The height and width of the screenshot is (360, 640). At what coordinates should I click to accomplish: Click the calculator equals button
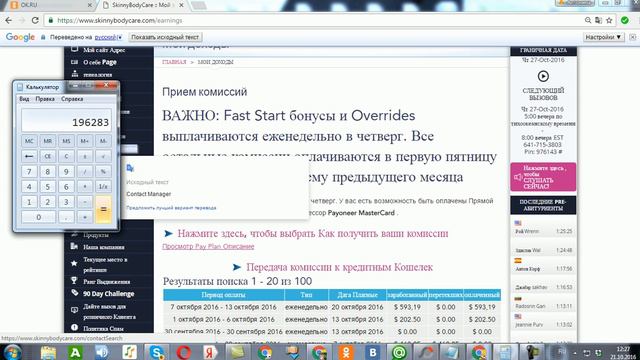[x=103, y=209]
